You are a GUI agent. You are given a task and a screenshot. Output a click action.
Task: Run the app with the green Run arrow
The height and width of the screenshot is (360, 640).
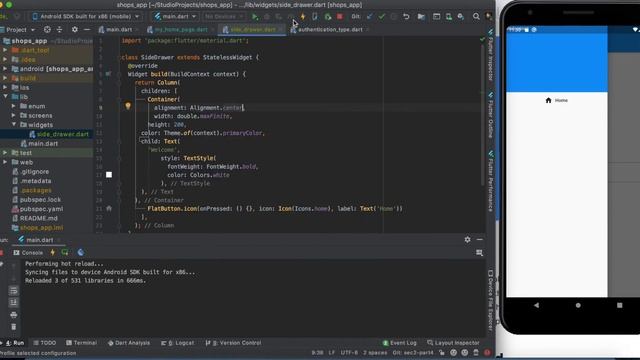tap(255, 17)
